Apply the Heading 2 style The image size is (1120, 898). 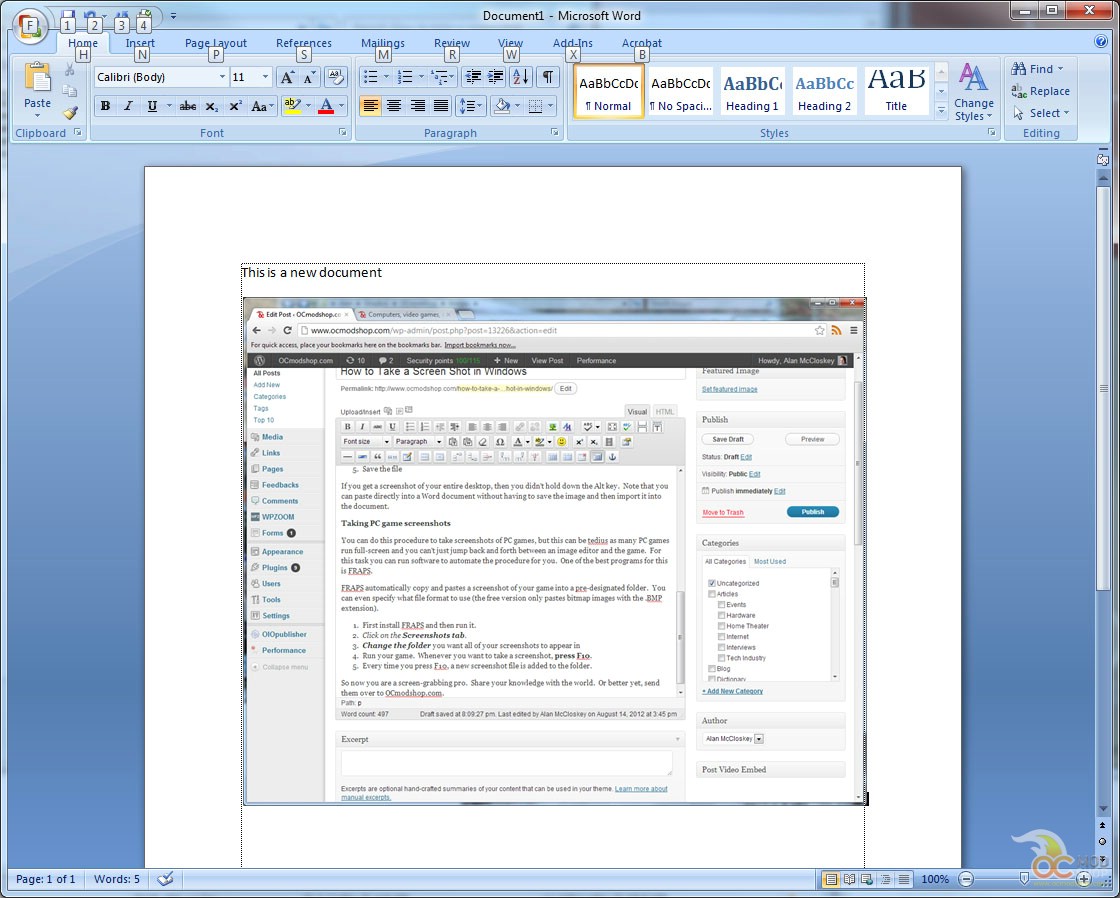click(824, 91)
